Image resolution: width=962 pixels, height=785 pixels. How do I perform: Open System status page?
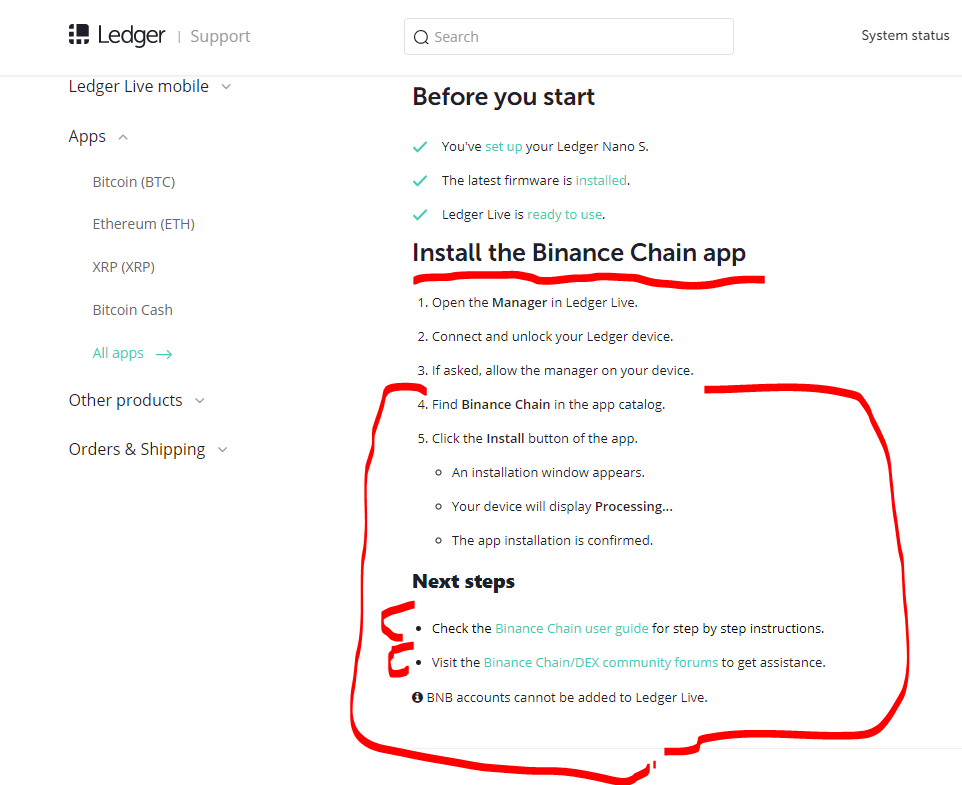pyautogui.click(x=905, y=36)
